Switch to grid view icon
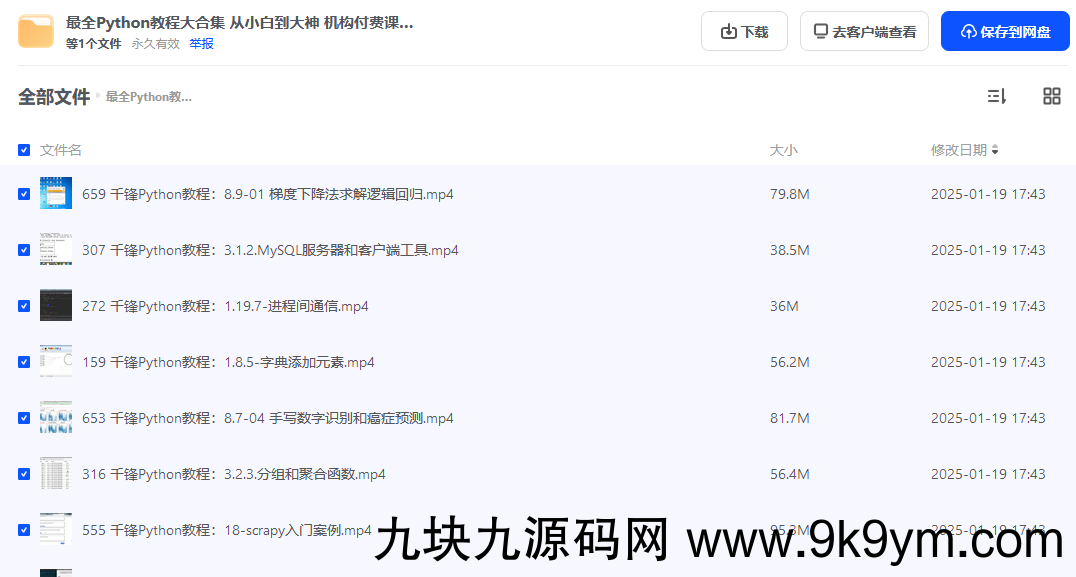The image size is (1076, 577). coord(1051,96)
